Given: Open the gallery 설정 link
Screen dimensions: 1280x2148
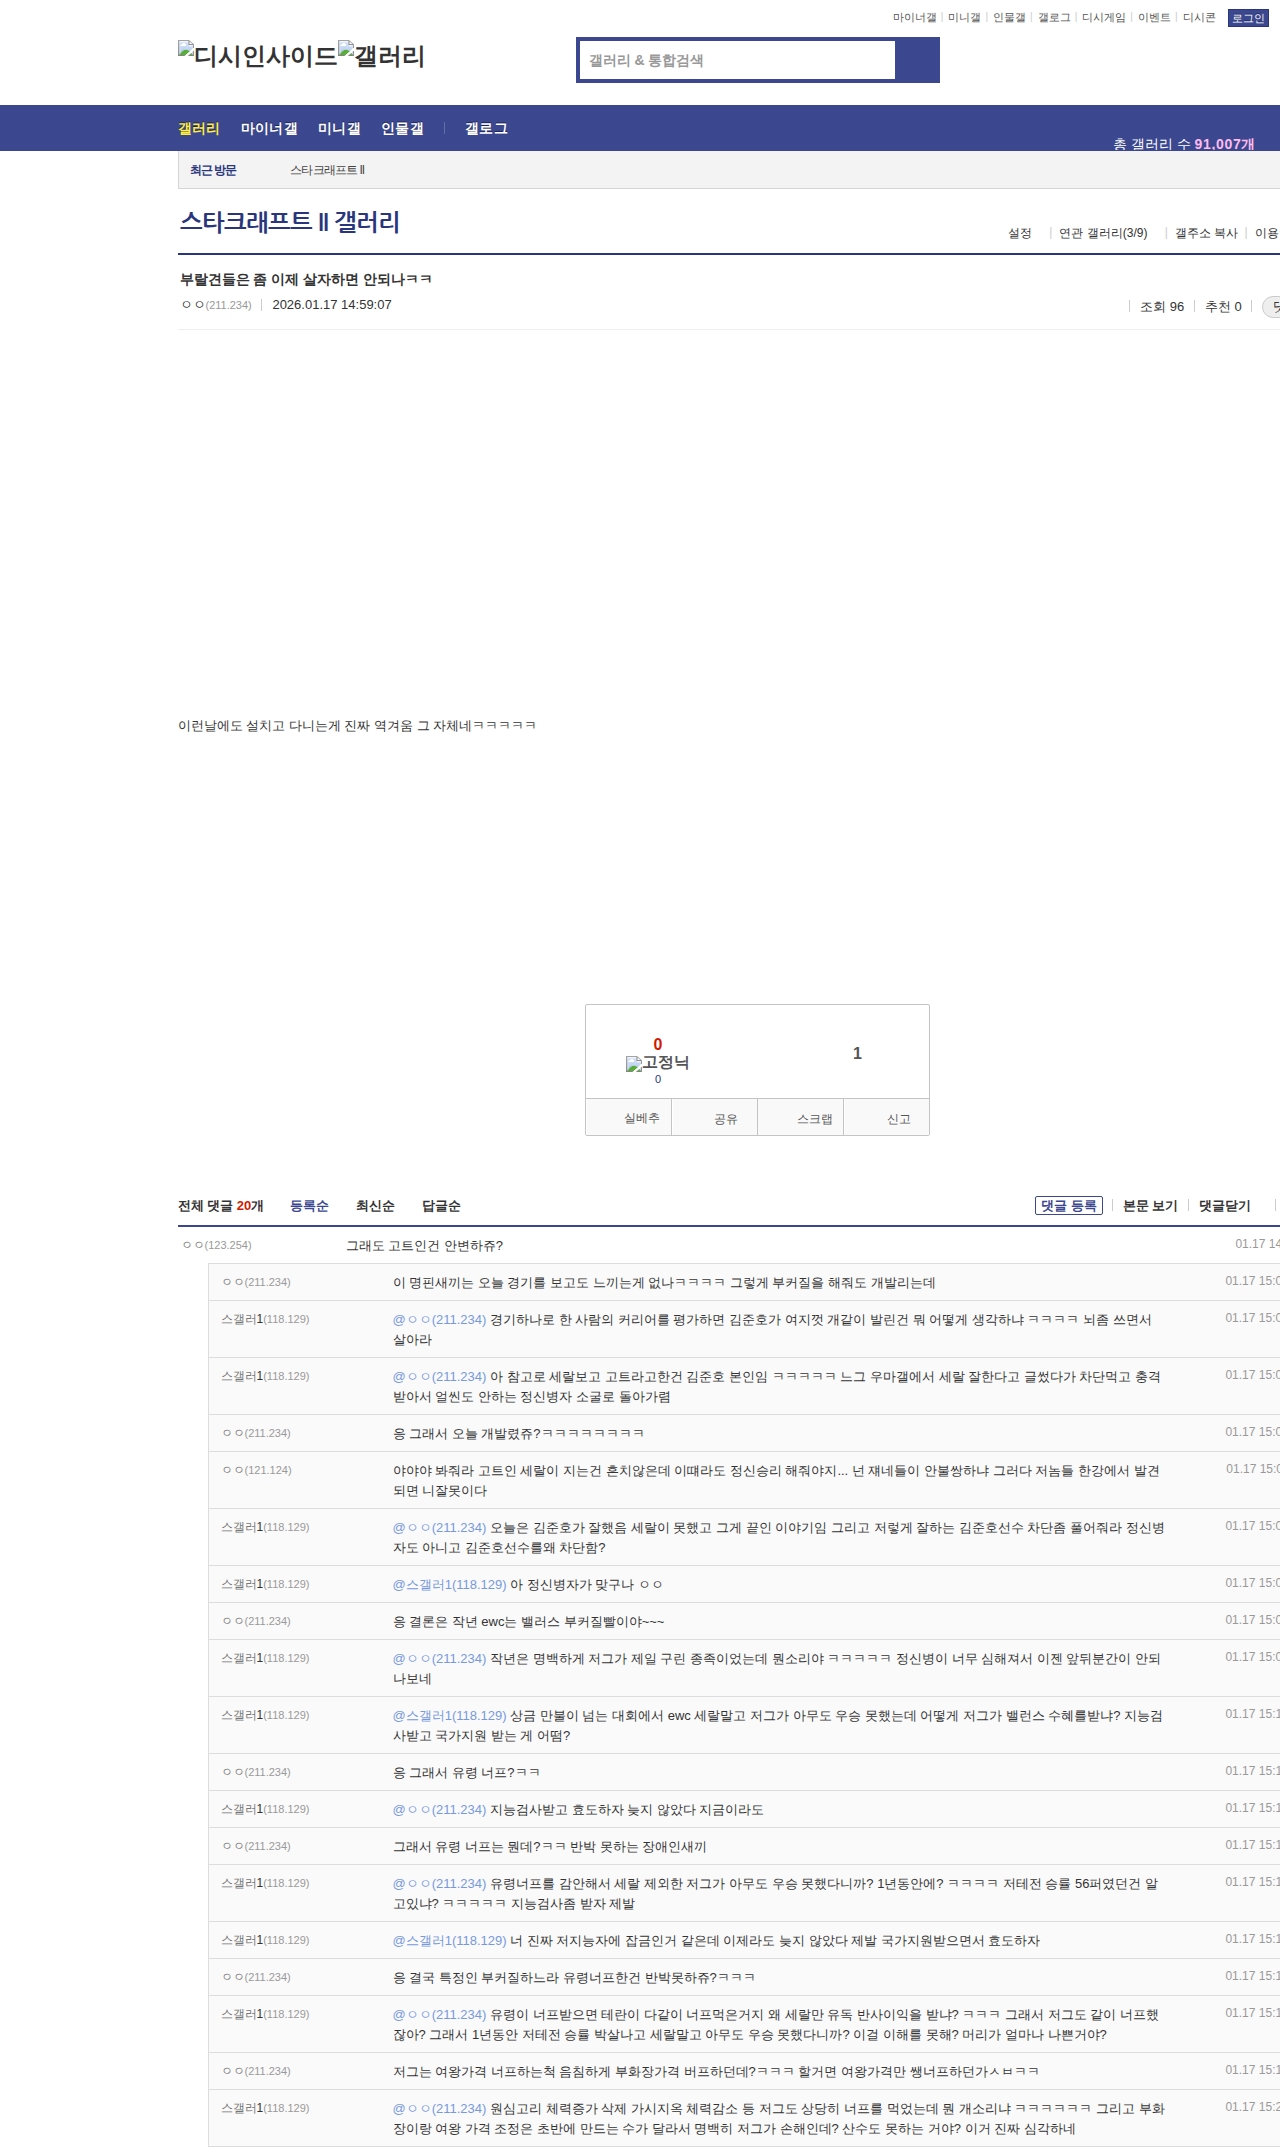Looking at the screenshot, I should (x=1019, y=233).
